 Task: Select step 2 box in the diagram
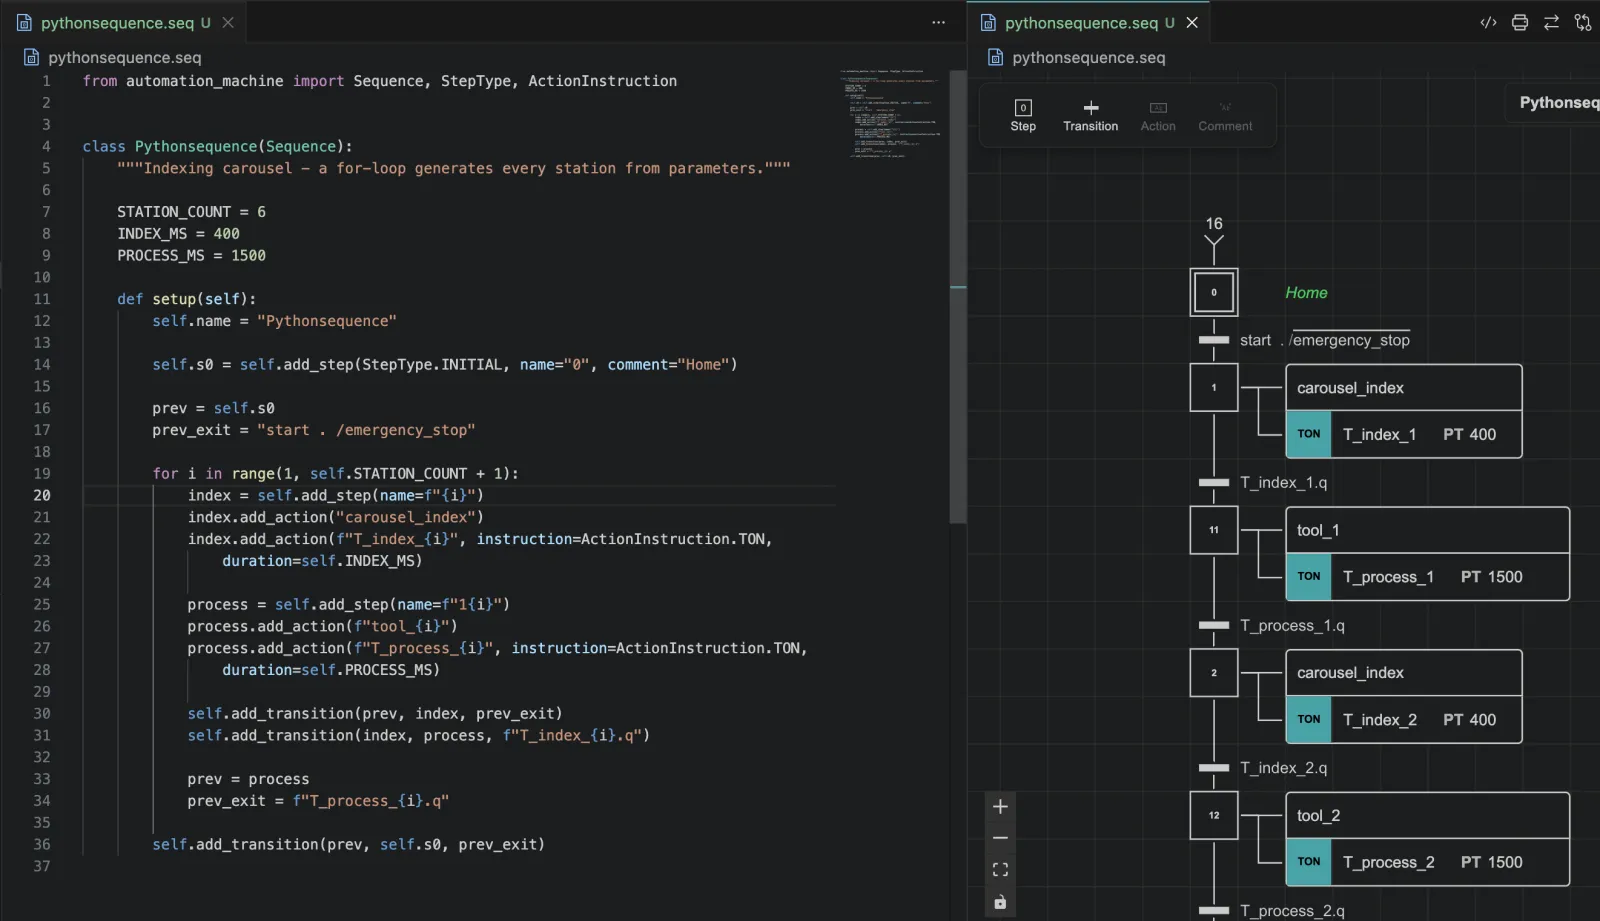click(1214, 672)
